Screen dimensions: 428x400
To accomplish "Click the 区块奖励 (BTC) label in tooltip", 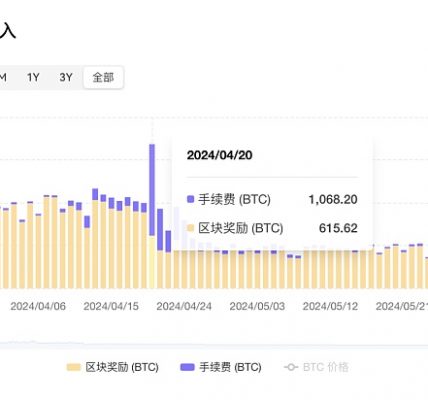I will click(241, 228).
